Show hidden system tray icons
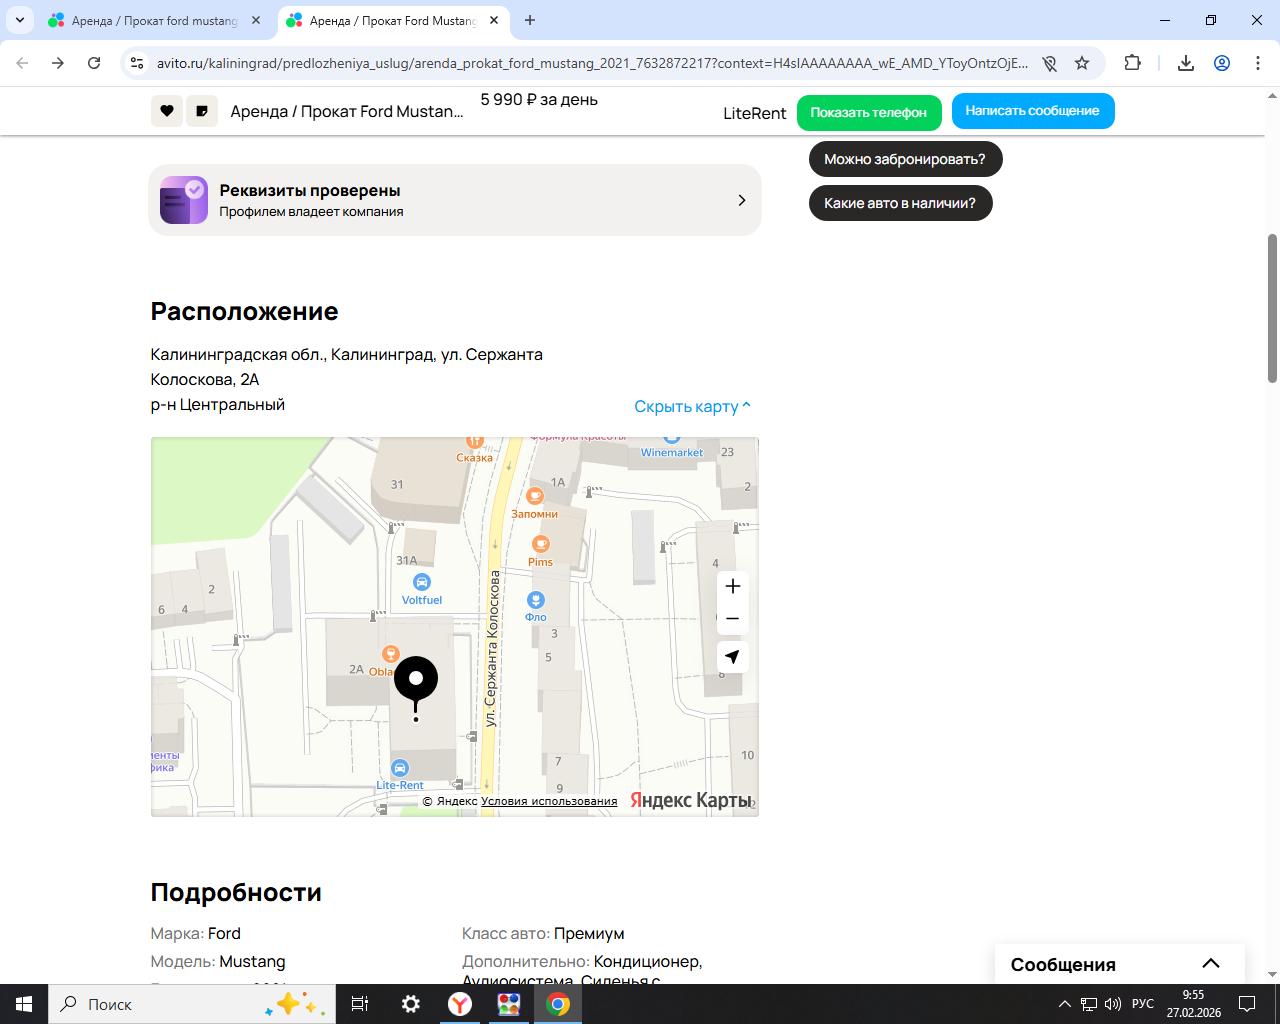This screenshot has width=1280, height=1024. pos(1064,1004)
